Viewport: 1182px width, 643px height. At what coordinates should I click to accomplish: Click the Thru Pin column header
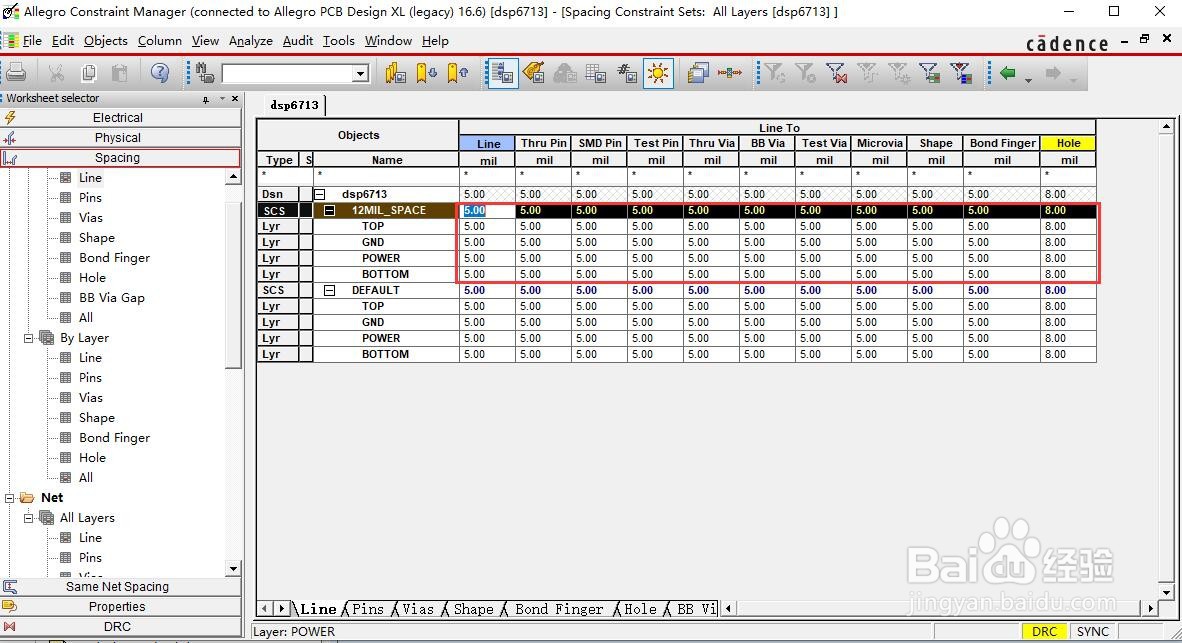(544, 143)
